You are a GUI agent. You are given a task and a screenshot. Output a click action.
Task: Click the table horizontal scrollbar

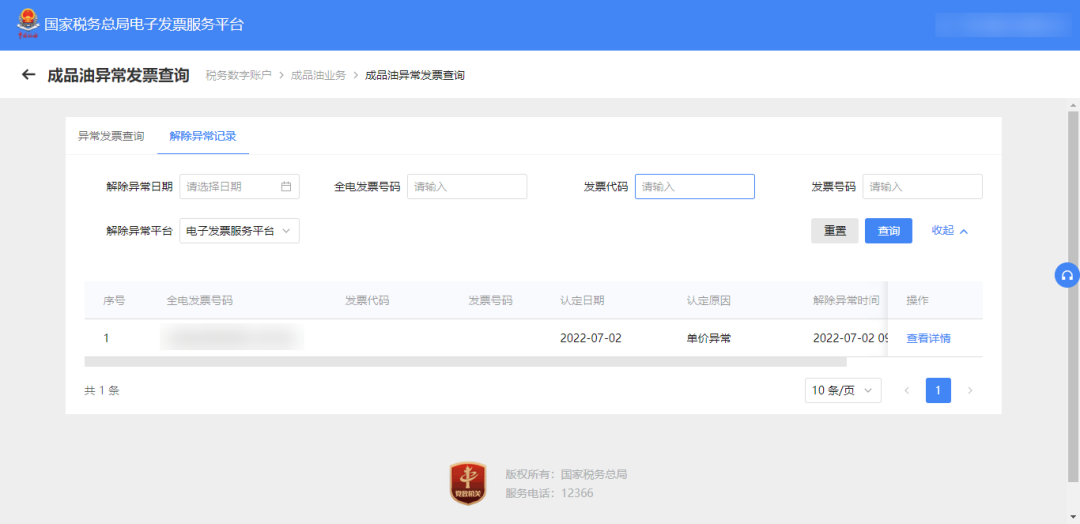(x=465, y=361)
